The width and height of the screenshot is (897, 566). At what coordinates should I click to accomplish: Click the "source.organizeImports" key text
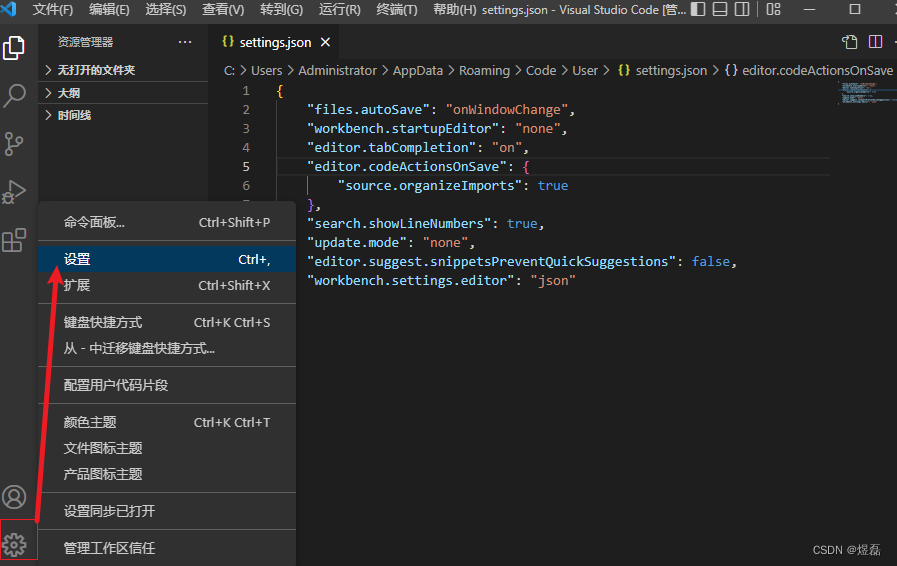click(429, 185)
